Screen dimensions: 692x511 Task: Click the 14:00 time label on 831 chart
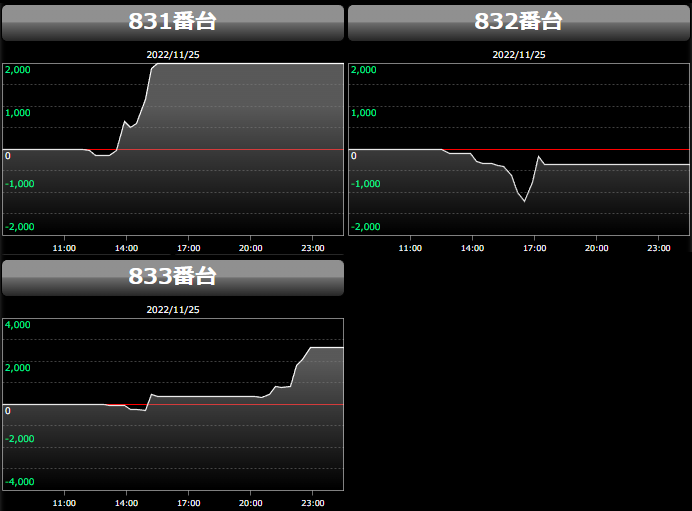click(x=126, y=247)
